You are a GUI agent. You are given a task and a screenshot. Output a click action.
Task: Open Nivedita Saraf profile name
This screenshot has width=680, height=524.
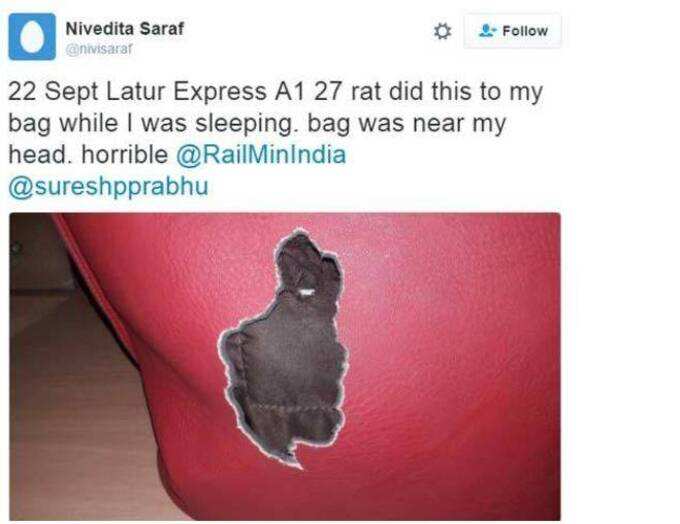(124, 29)
